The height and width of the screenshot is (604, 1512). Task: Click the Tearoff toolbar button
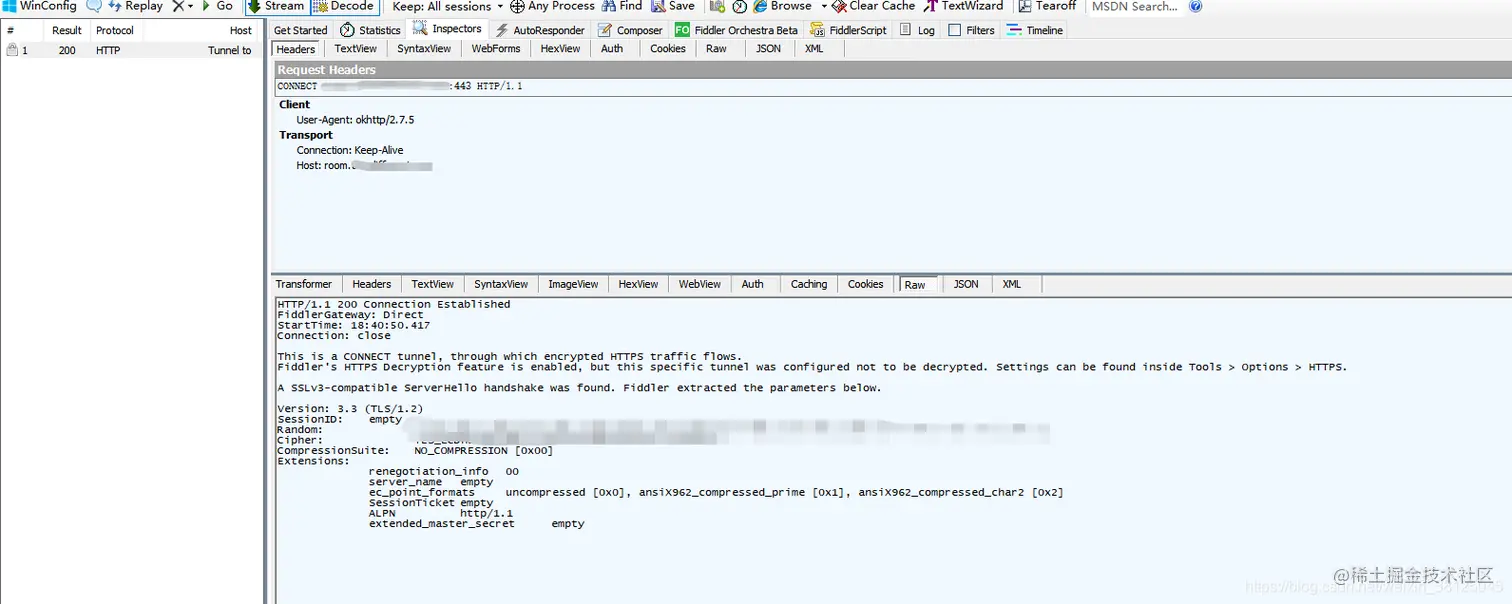[x=1047, y=6]
